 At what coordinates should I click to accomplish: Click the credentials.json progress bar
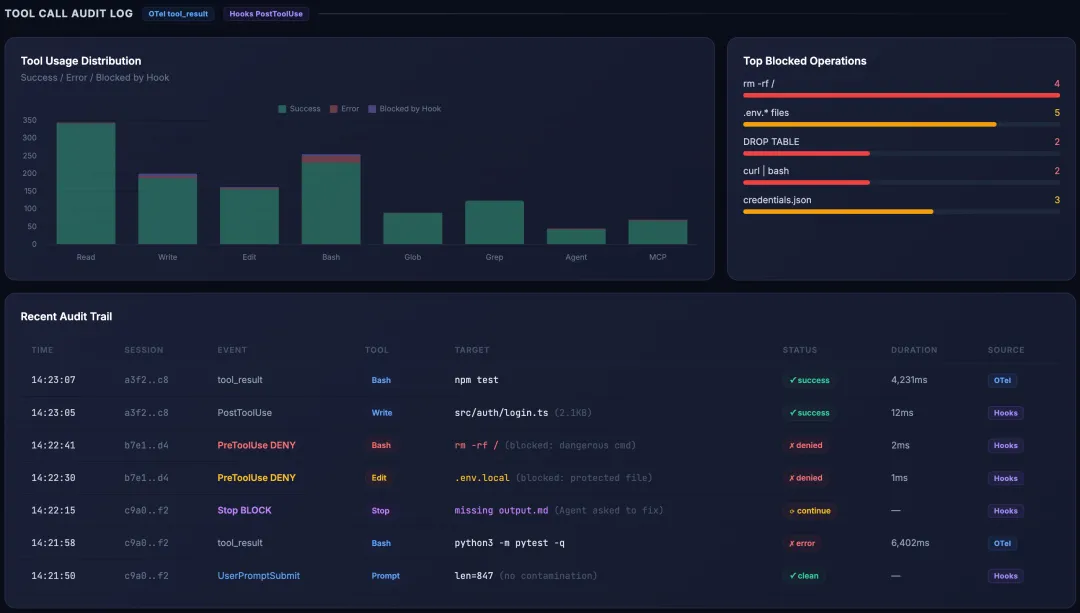[901, 211]
